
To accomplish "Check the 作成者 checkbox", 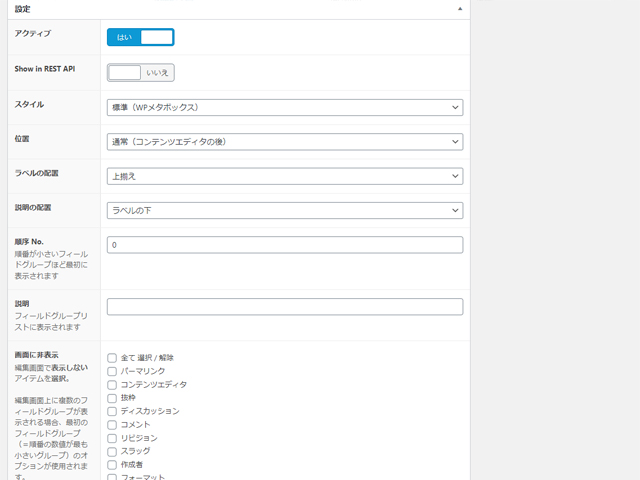I will [112, 465].
